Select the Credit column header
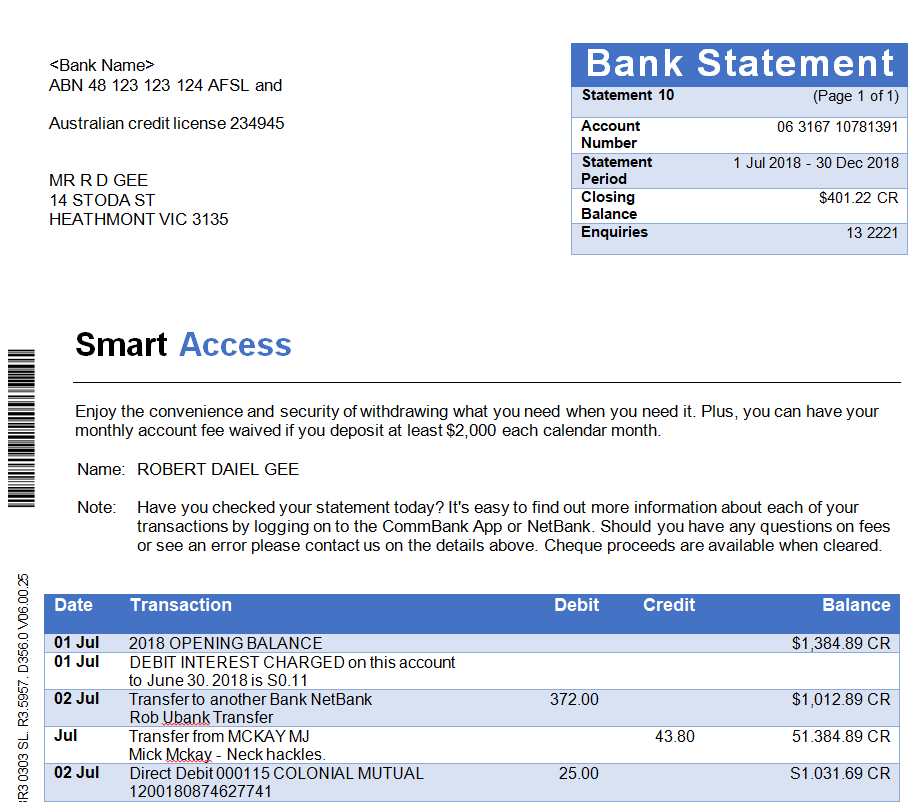Image resolution: width=915 pixels, height=802 pixels. click(669, 605)
